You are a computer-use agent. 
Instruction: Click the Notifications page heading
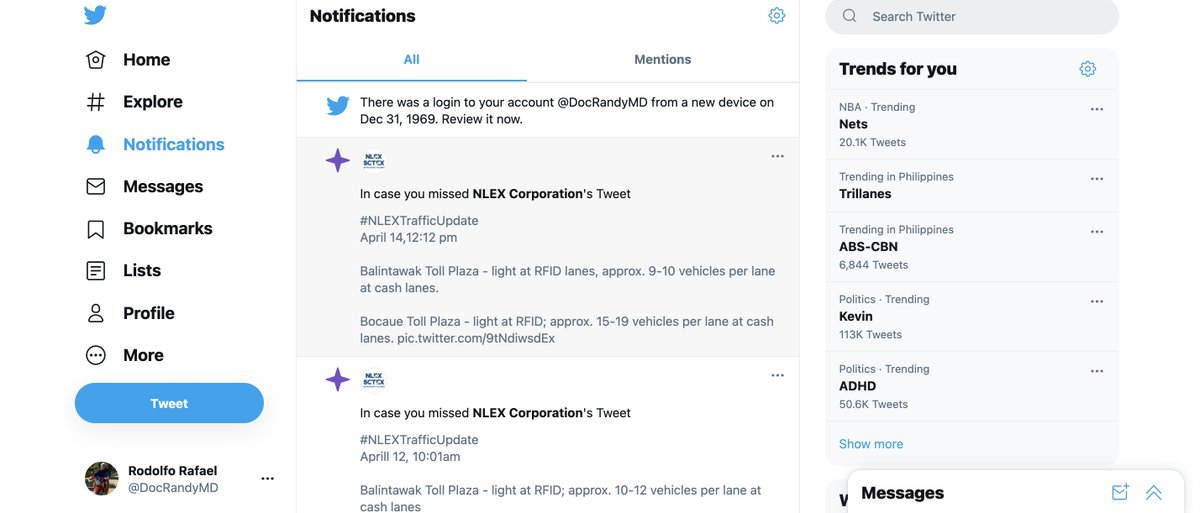pyautogui.click(x=362, y=16)
